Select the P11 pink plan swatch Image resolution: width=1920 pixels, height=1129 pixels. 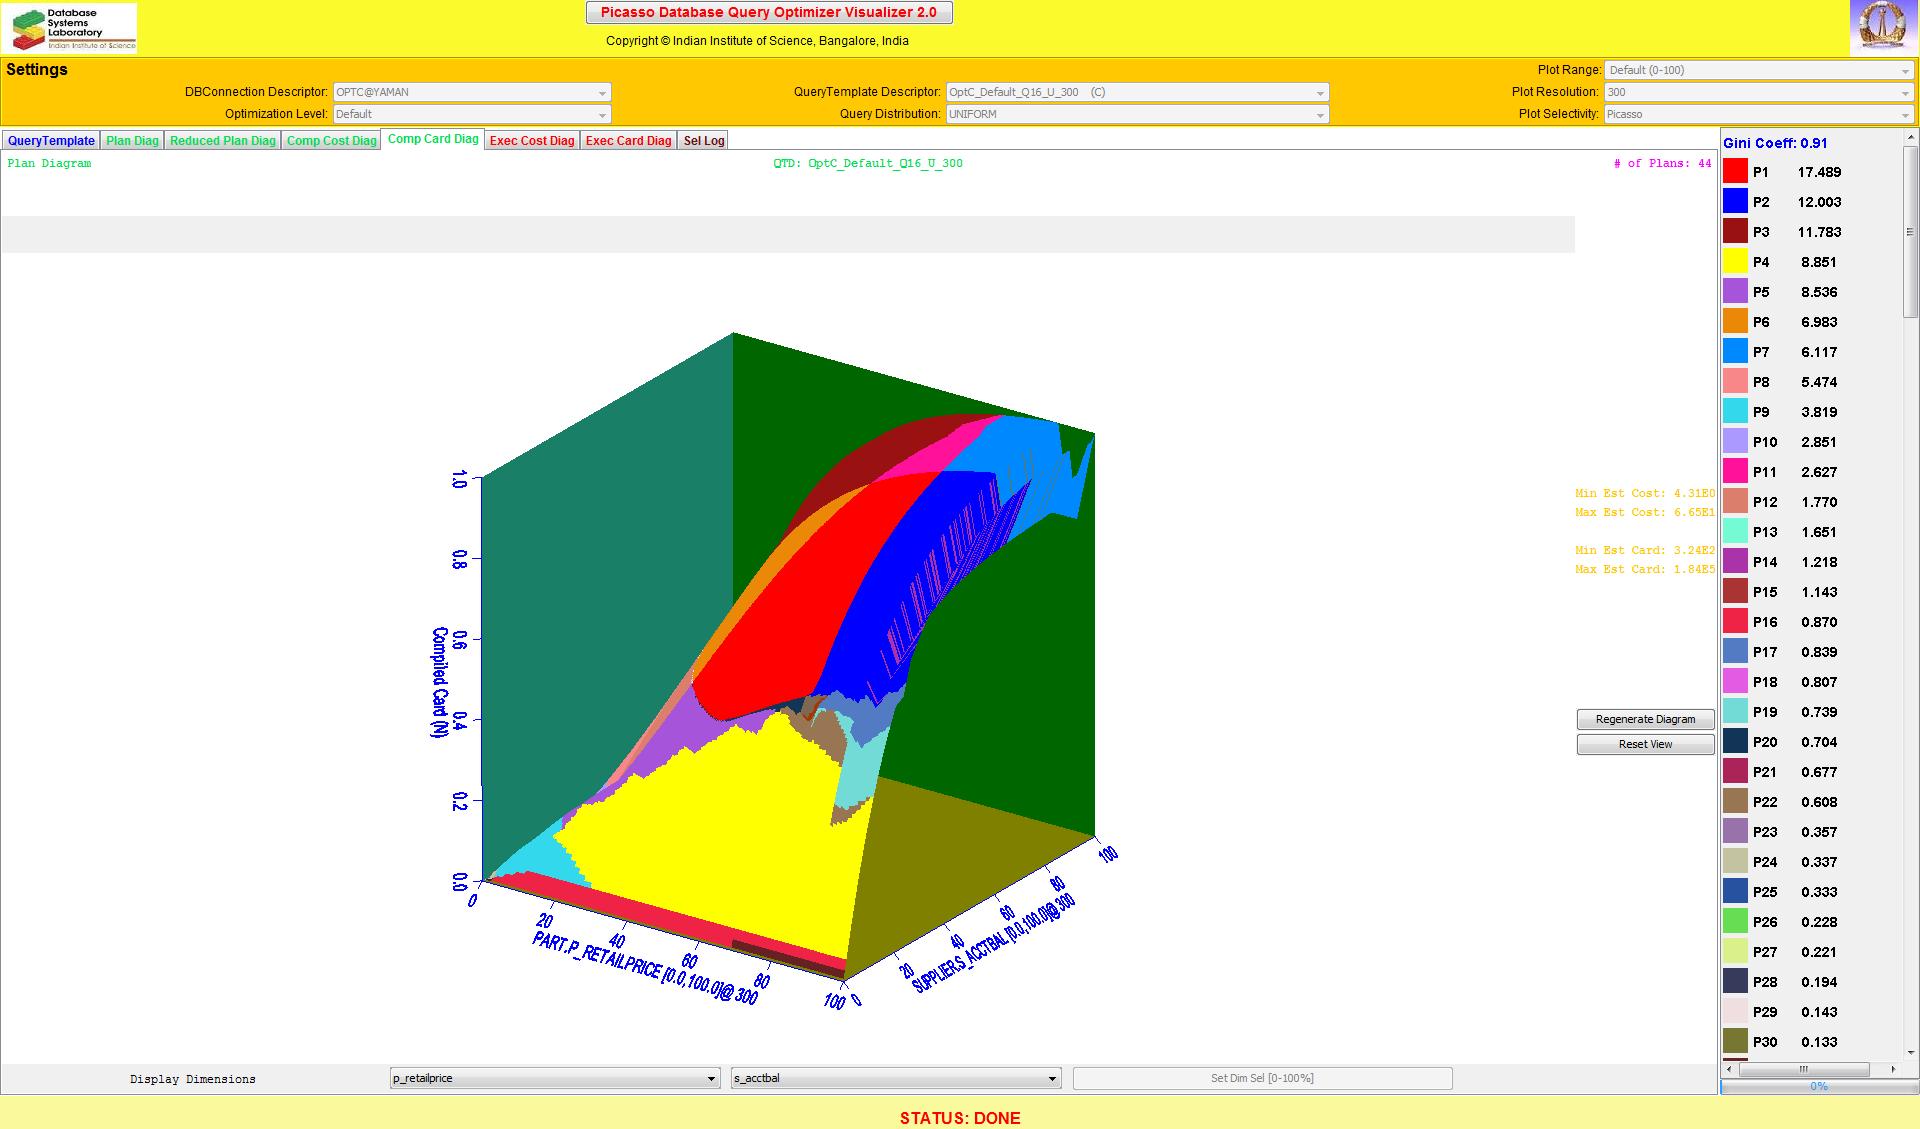pos(1735,472)
